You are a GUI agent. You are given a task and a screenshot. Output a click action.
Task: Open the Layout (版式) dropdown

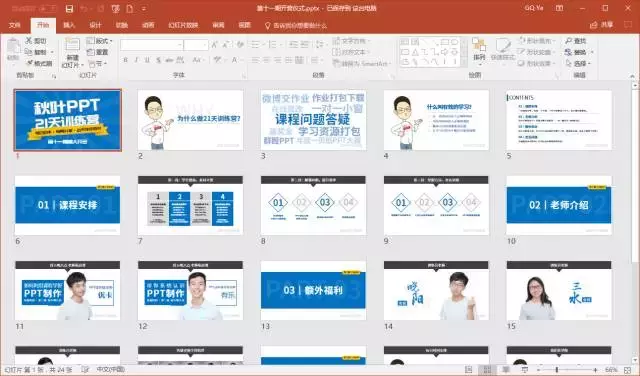[x=100, y=41]
